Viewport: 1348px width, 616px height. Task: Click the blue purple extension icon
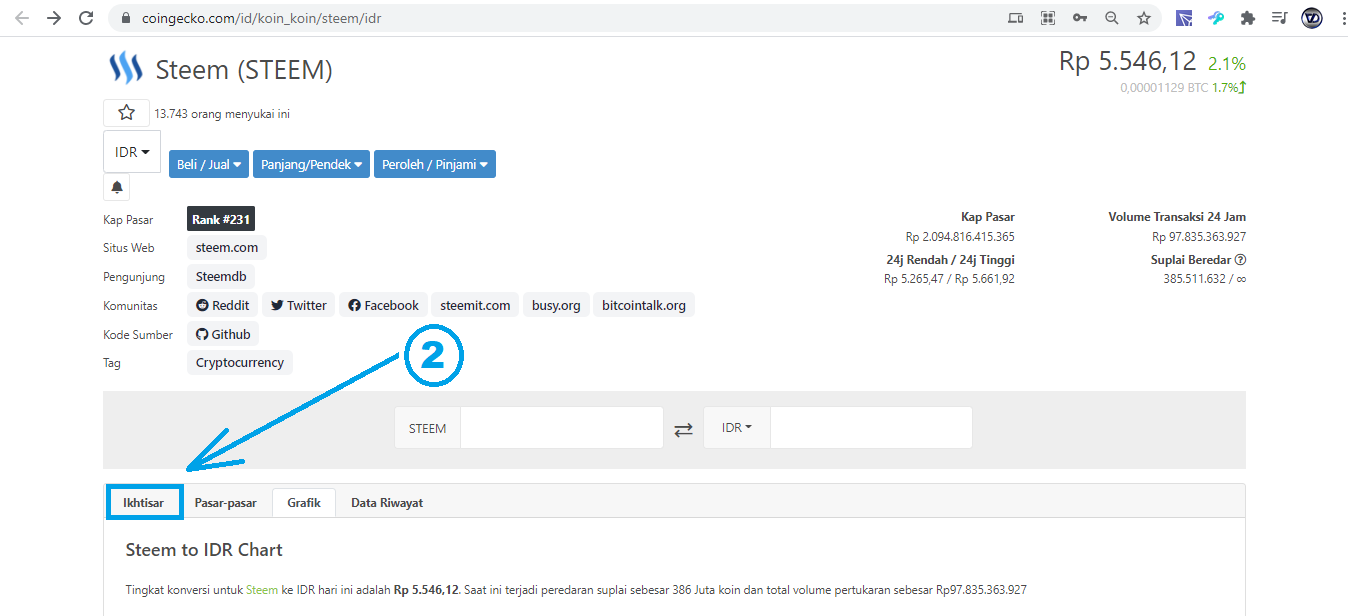pos(1184,18)
